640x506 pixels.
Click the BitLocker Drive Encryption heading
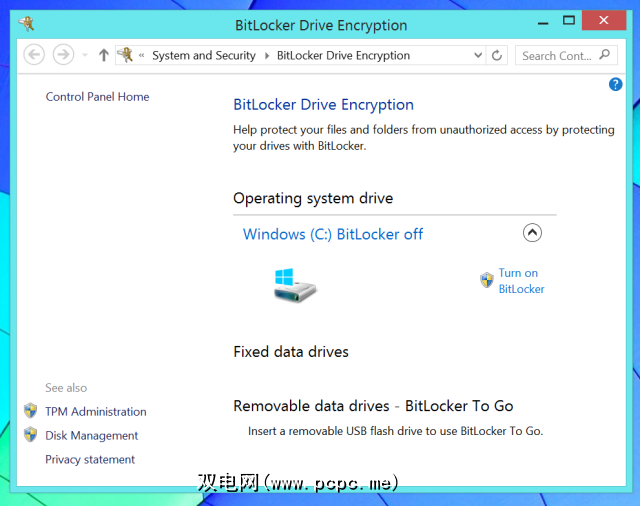pos(323,105)
